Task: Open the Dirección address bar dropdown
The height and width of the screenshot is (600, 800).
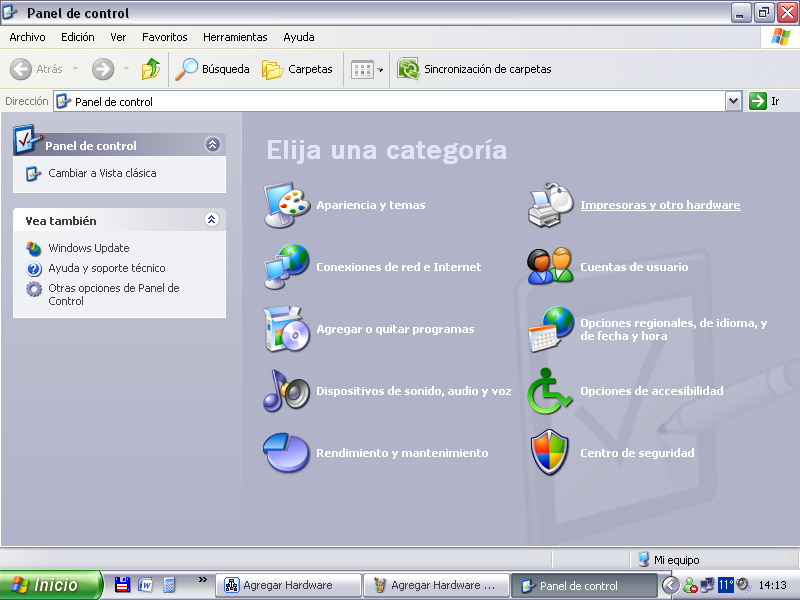Action: coord(733,101)
